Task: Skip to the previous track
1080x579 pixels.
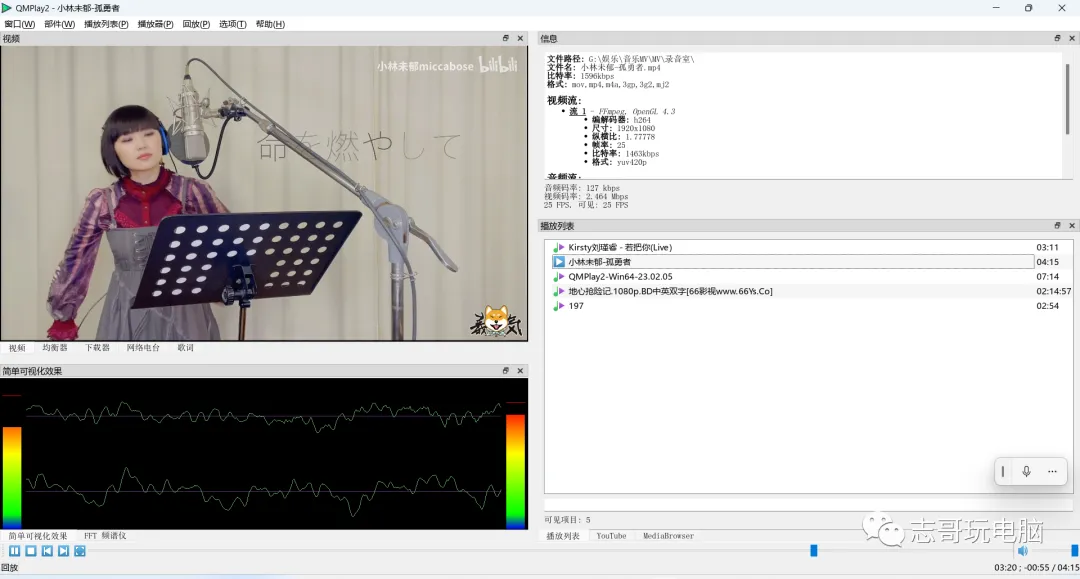Action: (46, 551)
